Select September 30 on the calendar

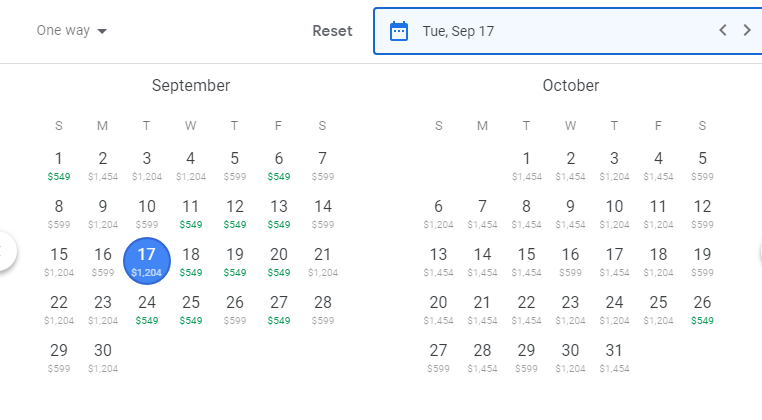(103, 356)
